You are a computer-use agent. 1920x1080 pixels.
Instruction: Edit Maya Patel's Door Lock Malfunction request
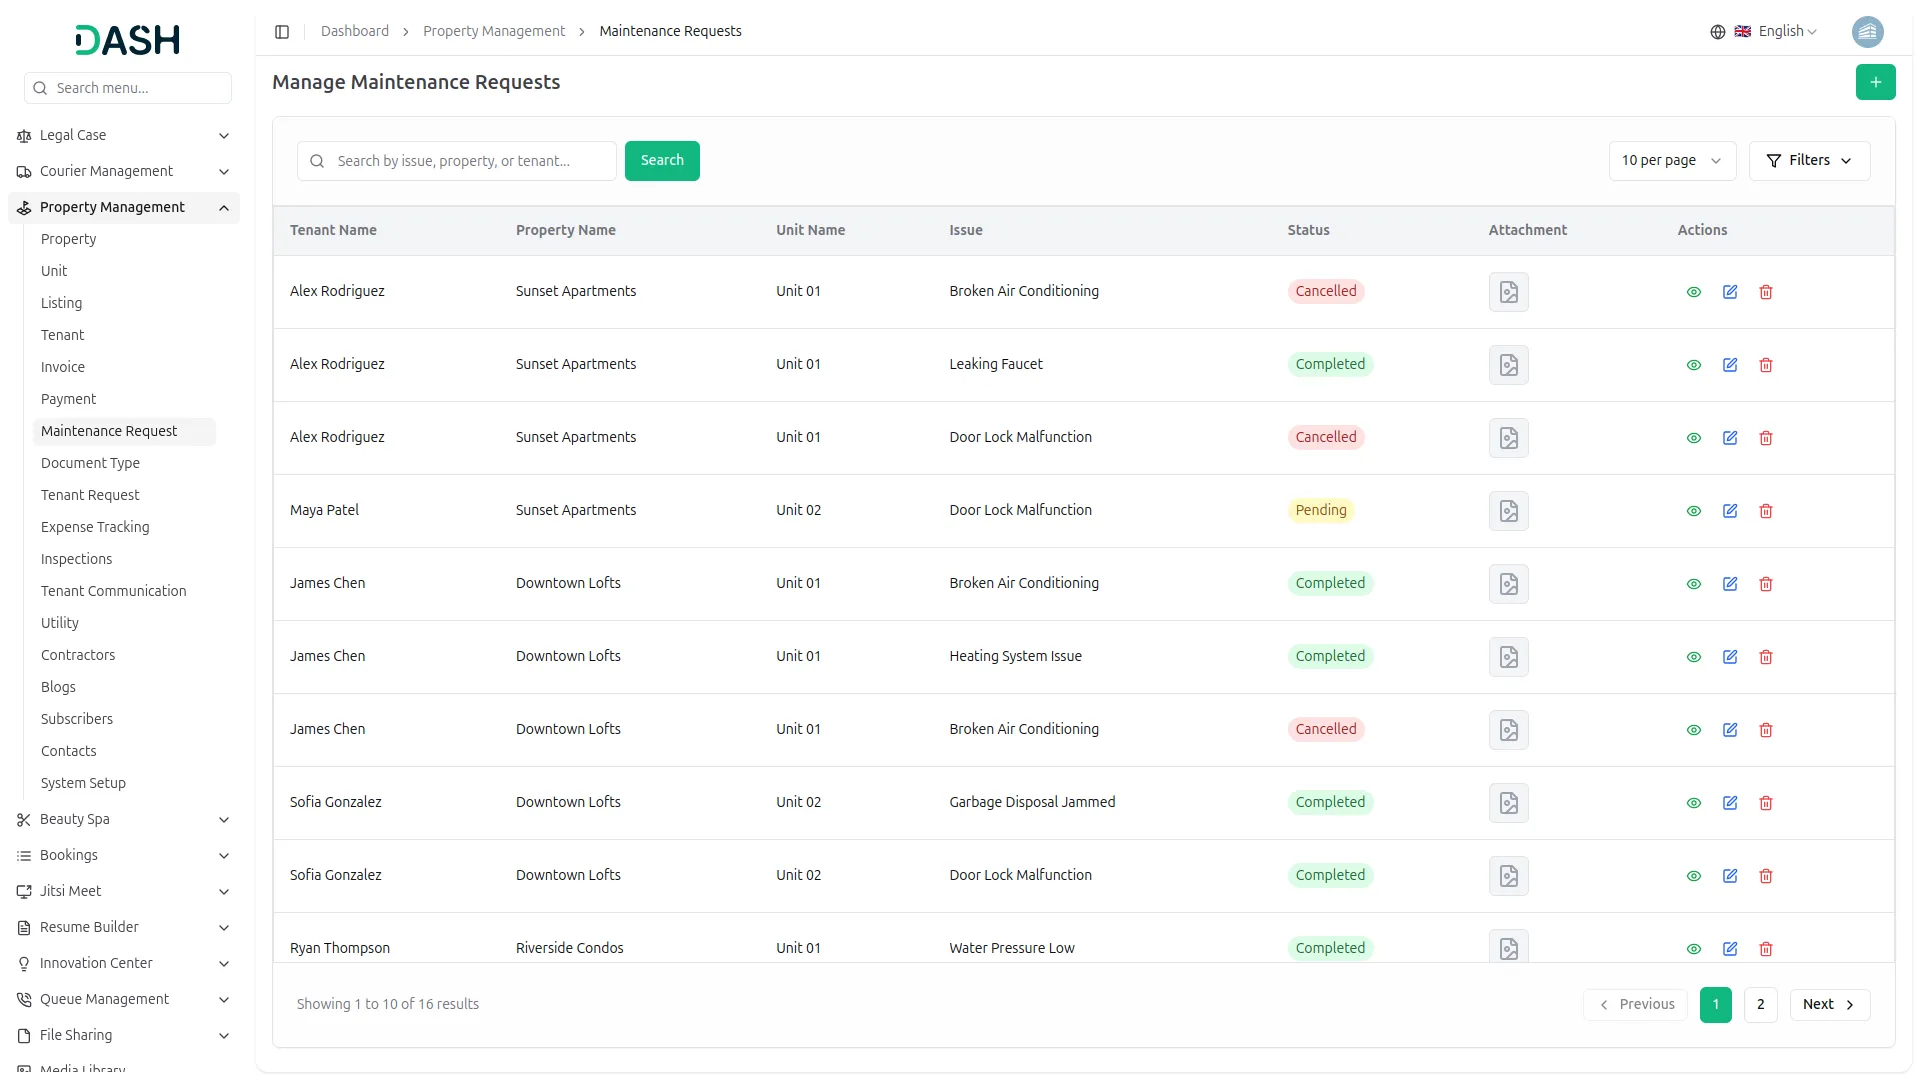coord(1730,511)
